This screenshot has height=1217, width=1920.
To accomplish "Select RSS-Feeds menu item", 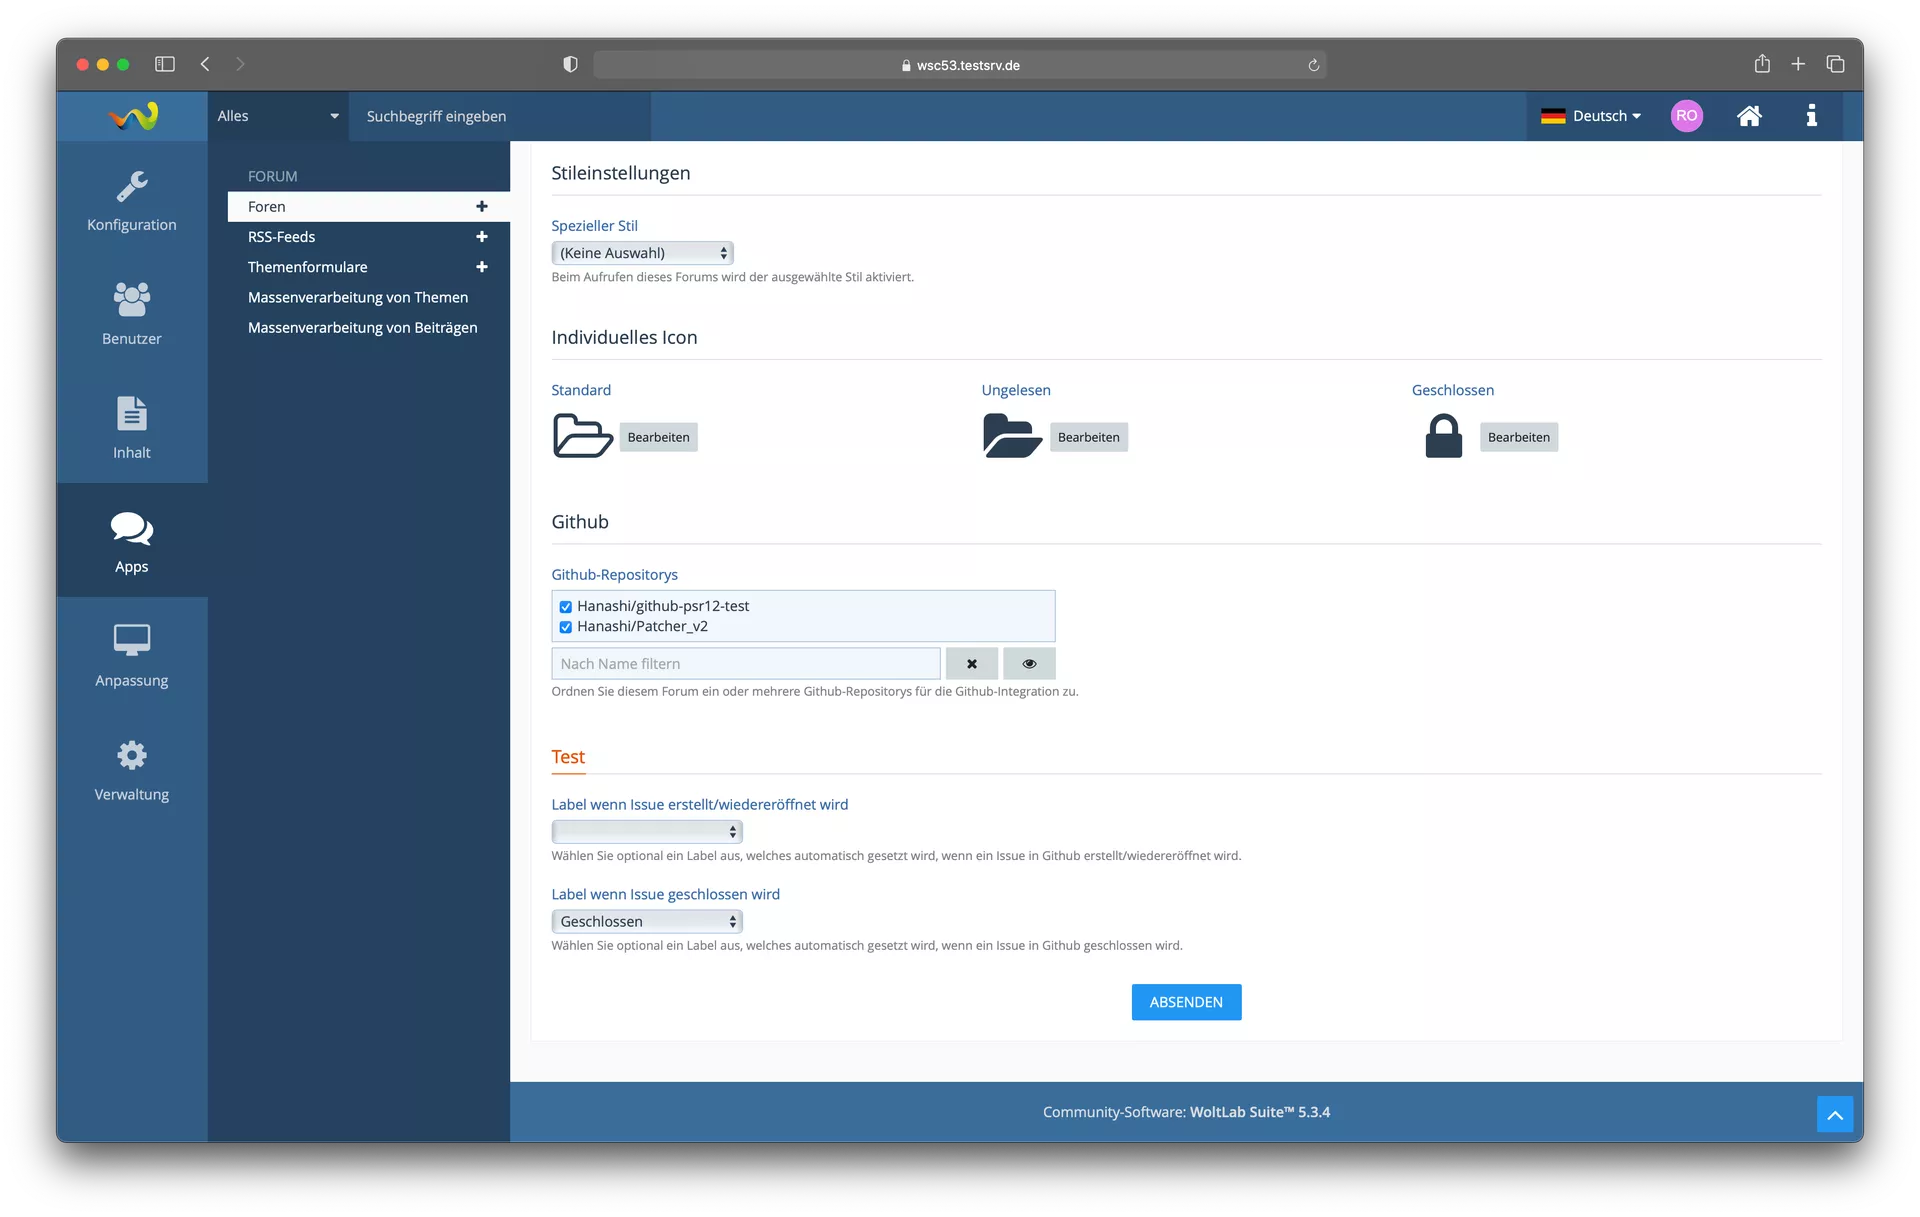I will (x=282, y=237).
